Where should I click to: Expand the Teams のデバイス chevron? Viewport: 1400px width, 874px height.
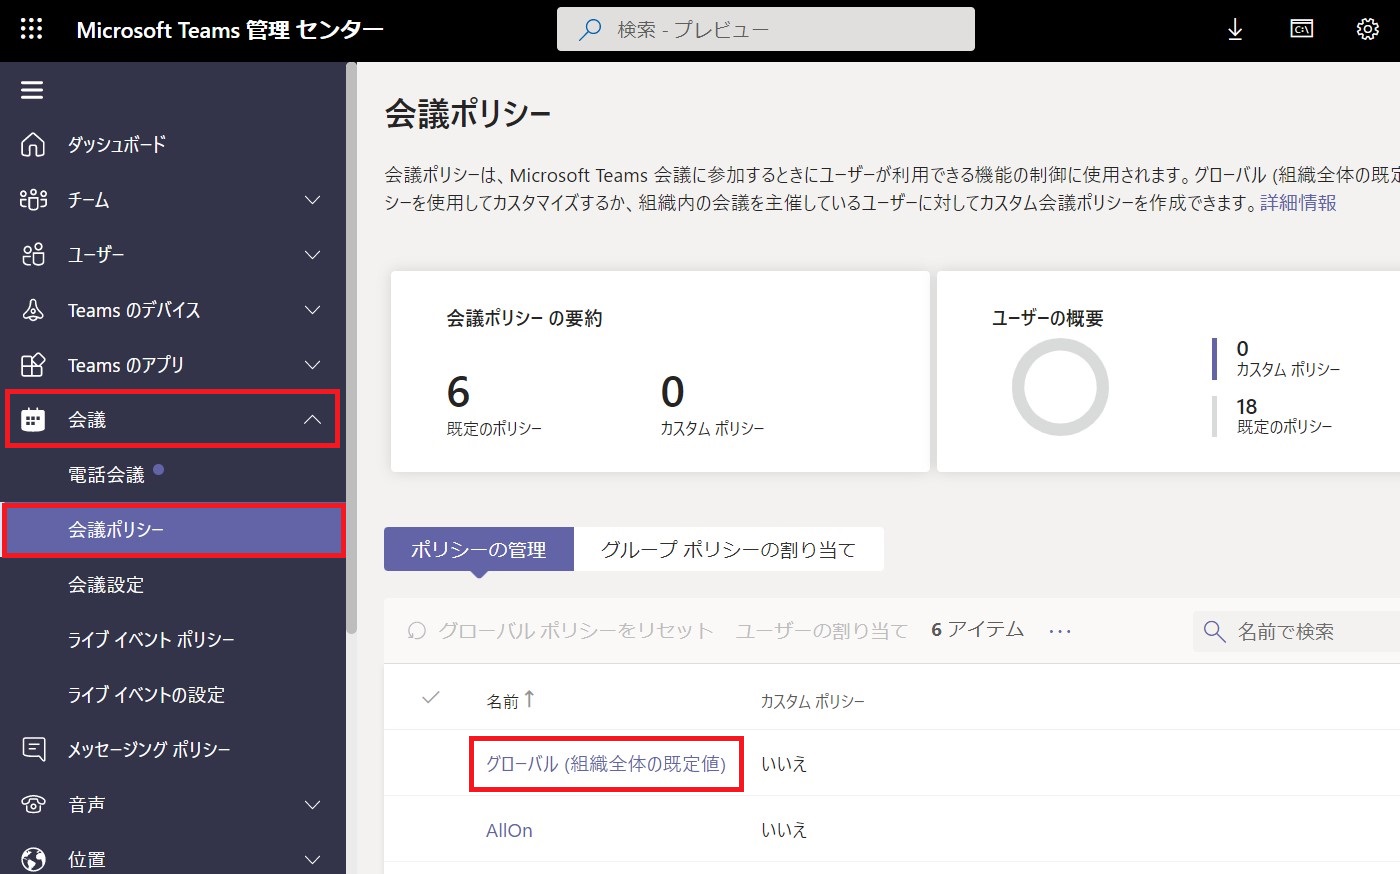tap(312, 310)
